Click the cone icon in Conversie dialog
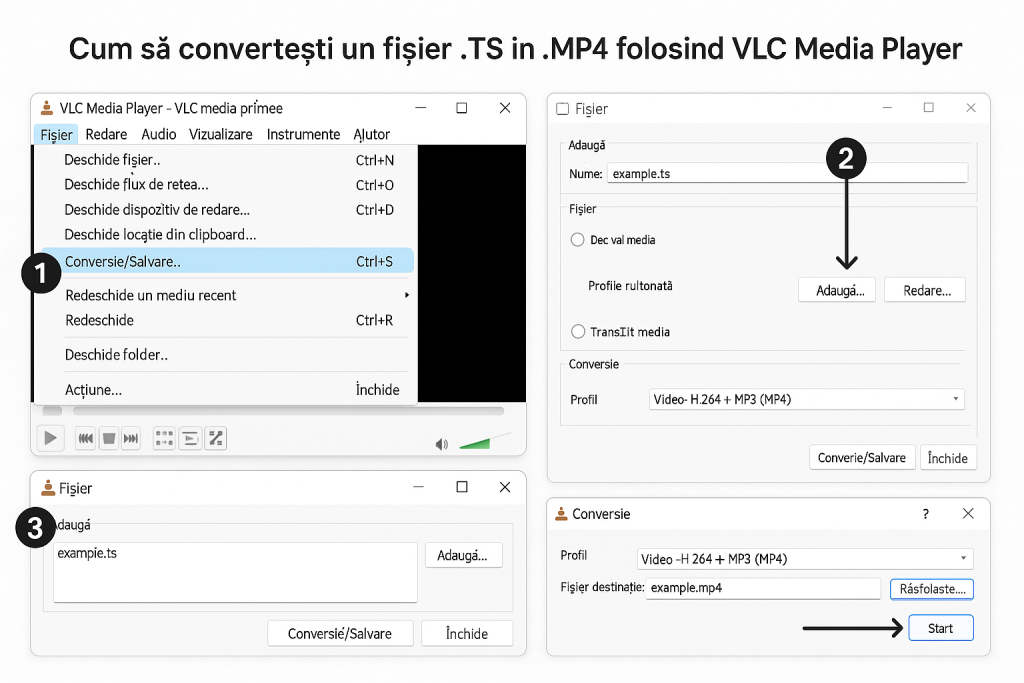The height and width of the screenshot is (683, 1024). tap(561, 514)
